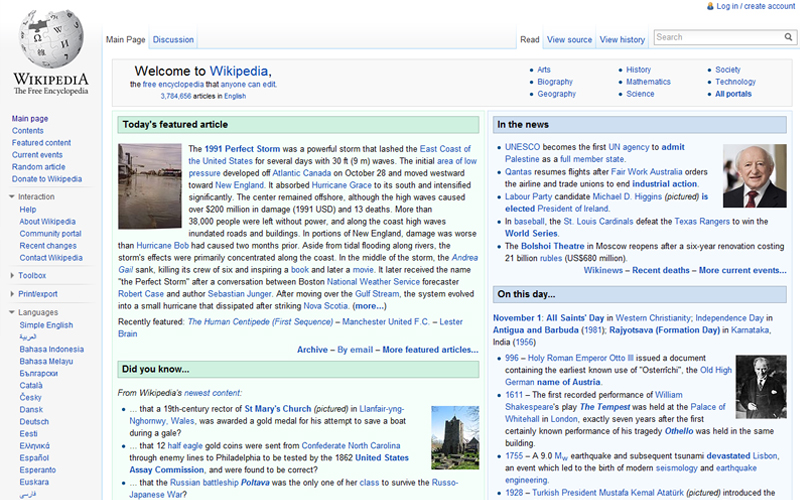Open the Geography portal
The width and height of the screenshot is (800, 500).
[x=557, y=94]
